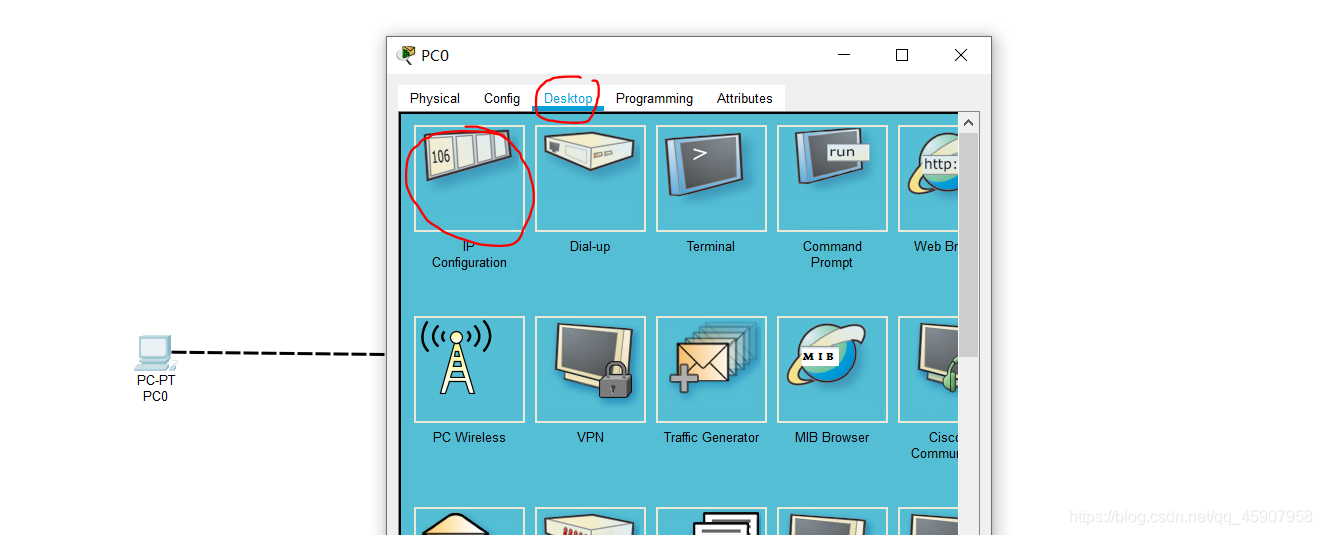
Task: Click the 'VPN' label text
Action: [590, 437]
